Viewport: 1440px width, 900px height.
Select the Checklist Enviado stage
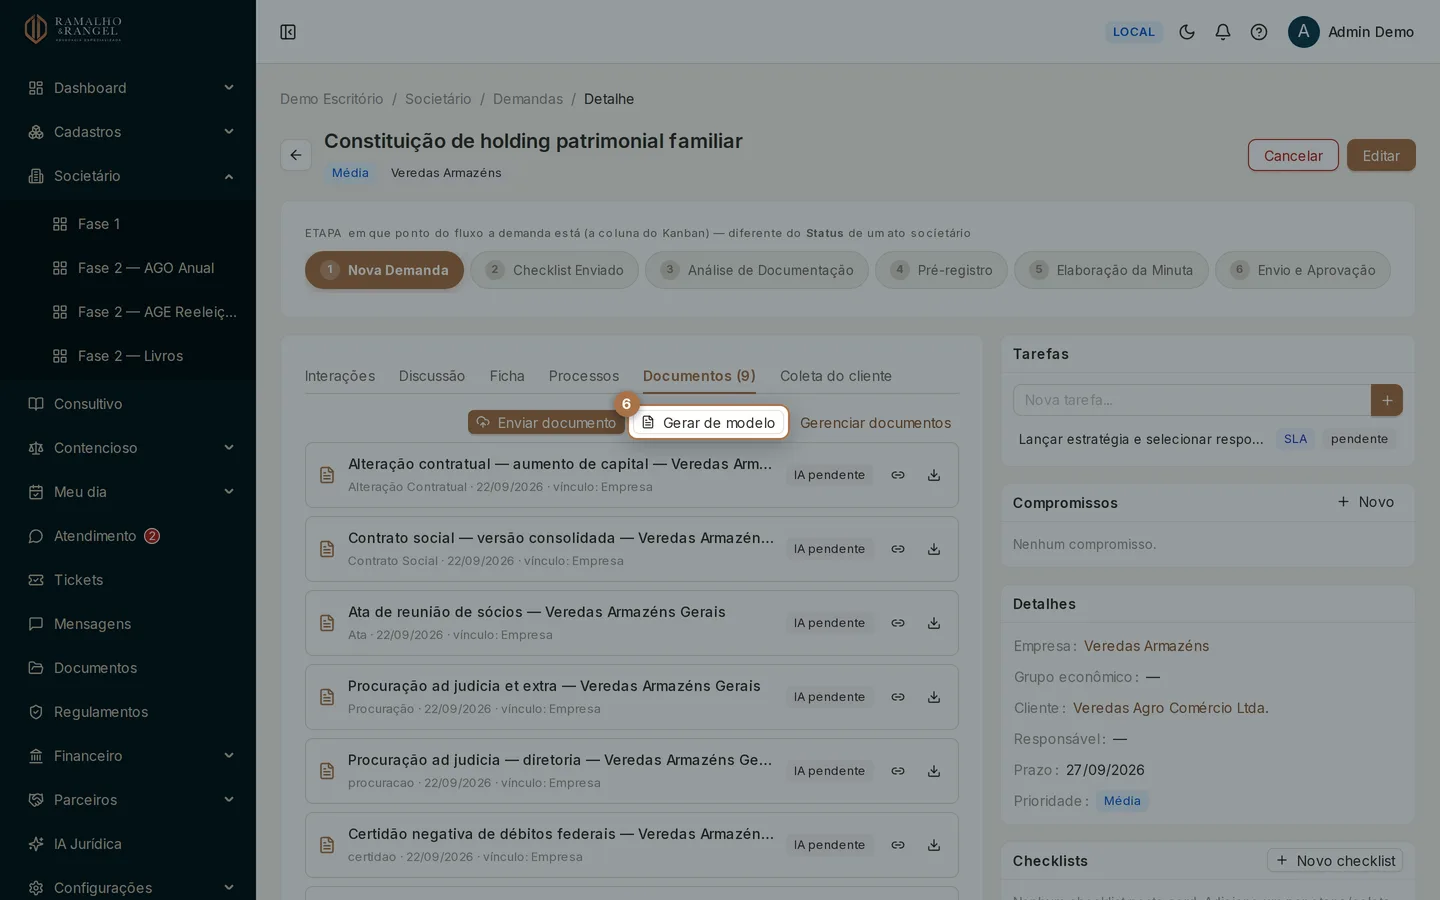click(555, 270)
